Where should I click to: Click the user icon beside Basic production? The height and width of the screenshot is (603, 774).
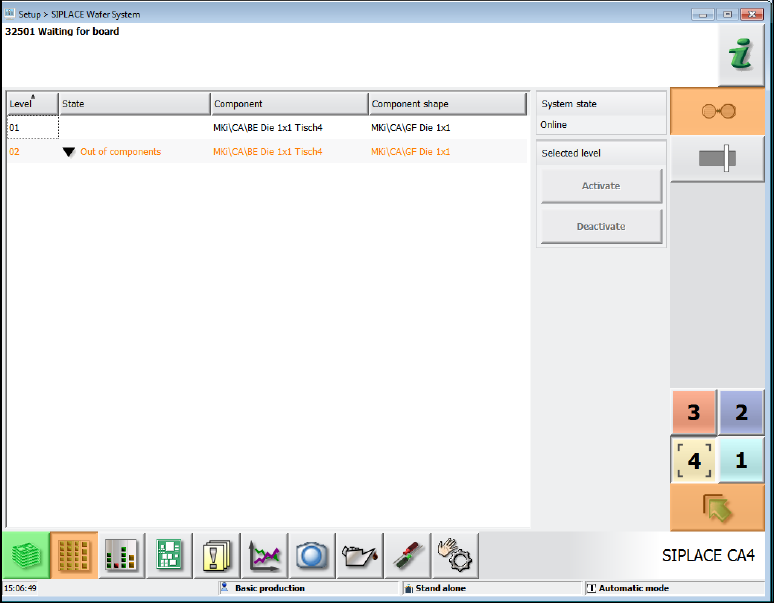tap(225, 587)
